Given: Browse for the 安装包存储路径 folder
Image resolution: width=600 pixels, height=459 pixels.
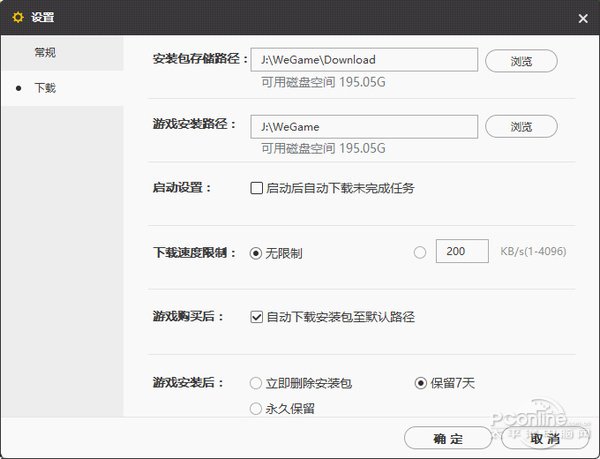Looking at the screenshot, I should click(x=521, y=61).
